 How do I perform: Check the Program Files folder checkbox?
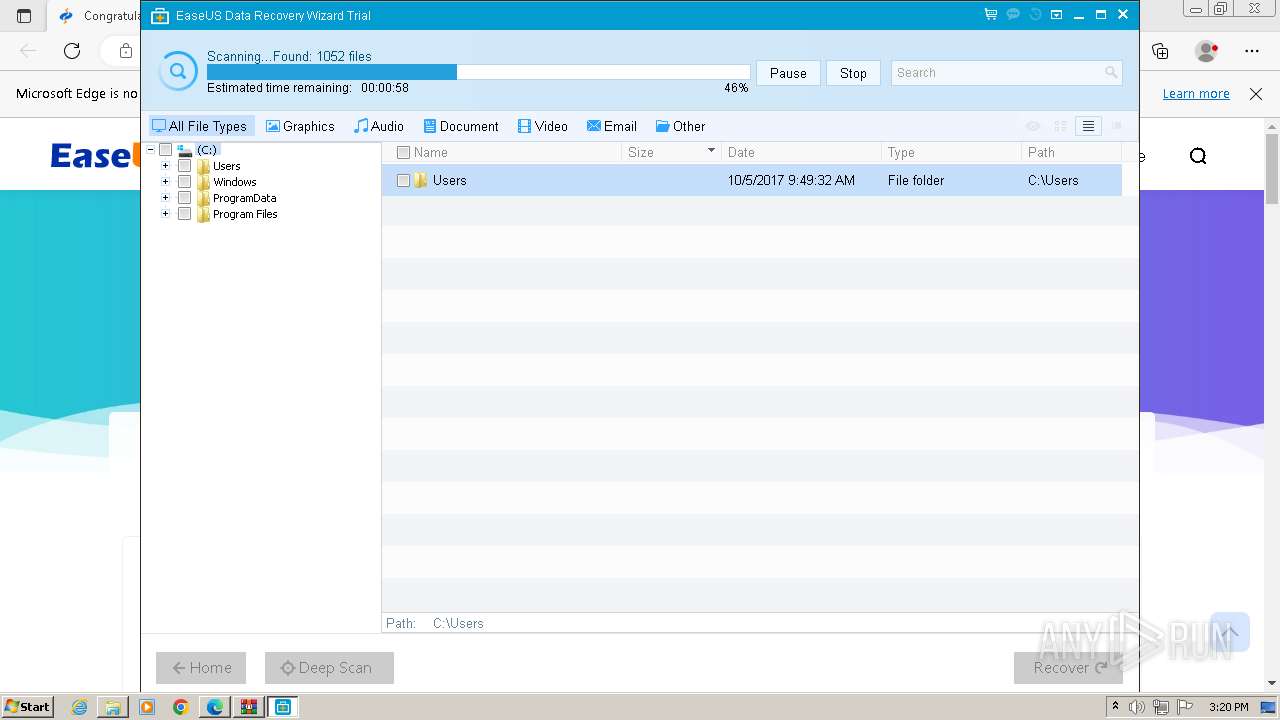pos(184,214)
